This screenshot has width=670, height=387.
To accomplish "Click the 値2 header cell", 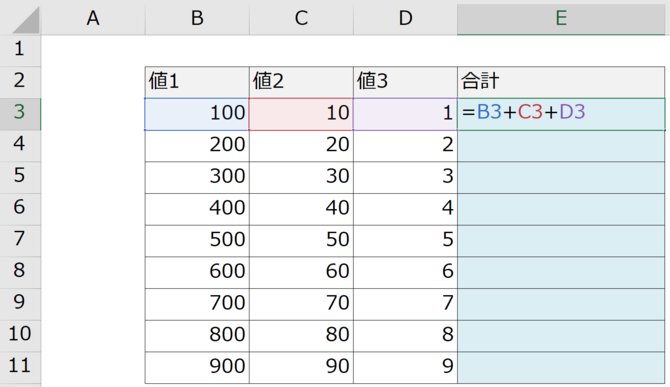I will 301,82.
